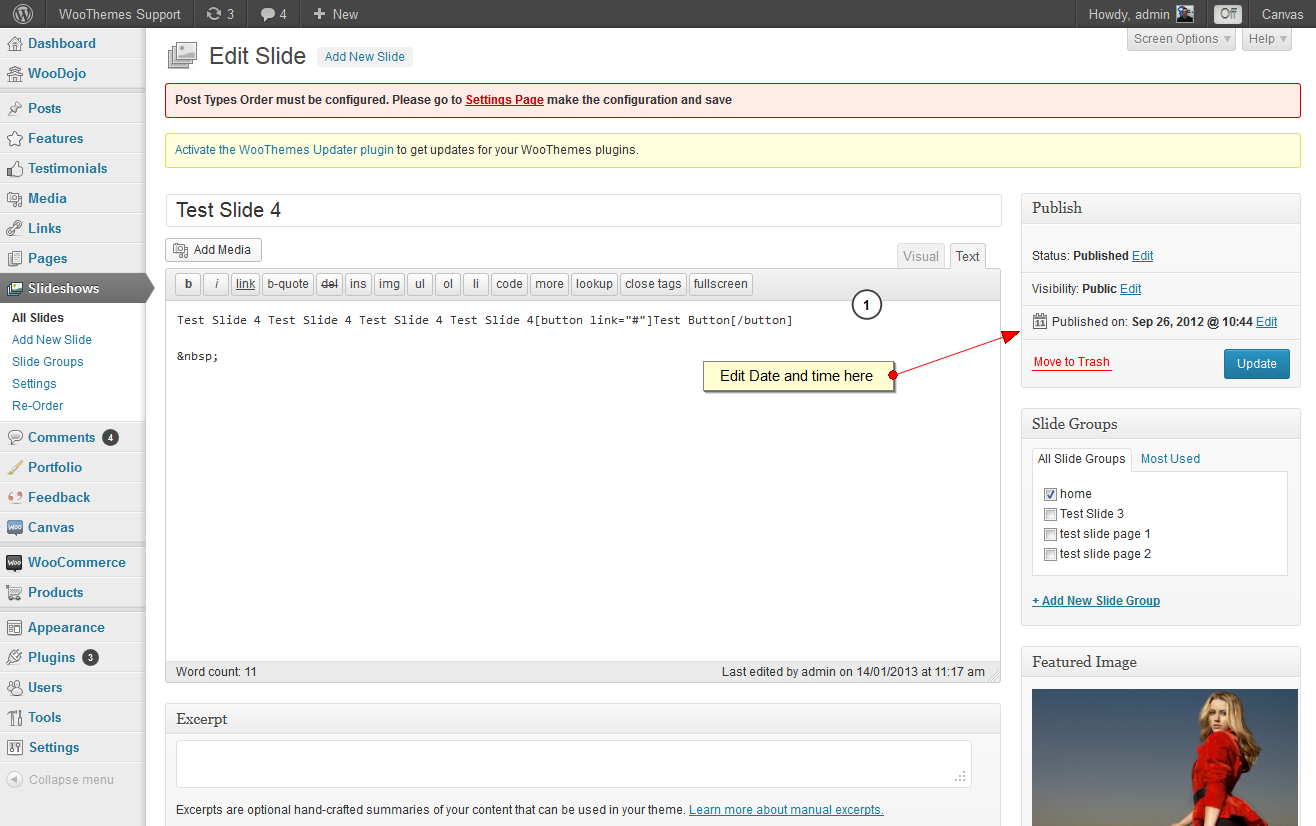1316x826 pixels.
Task: Switch to the Most Used tab
Action: (1170, 459)
